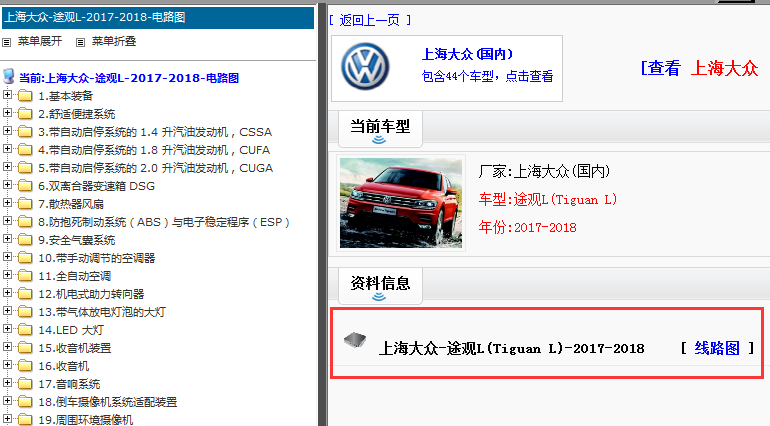Click the red Tiguan L car thumbnail
The width and height of the screenshot is (770, 426).
click(401, 203)
